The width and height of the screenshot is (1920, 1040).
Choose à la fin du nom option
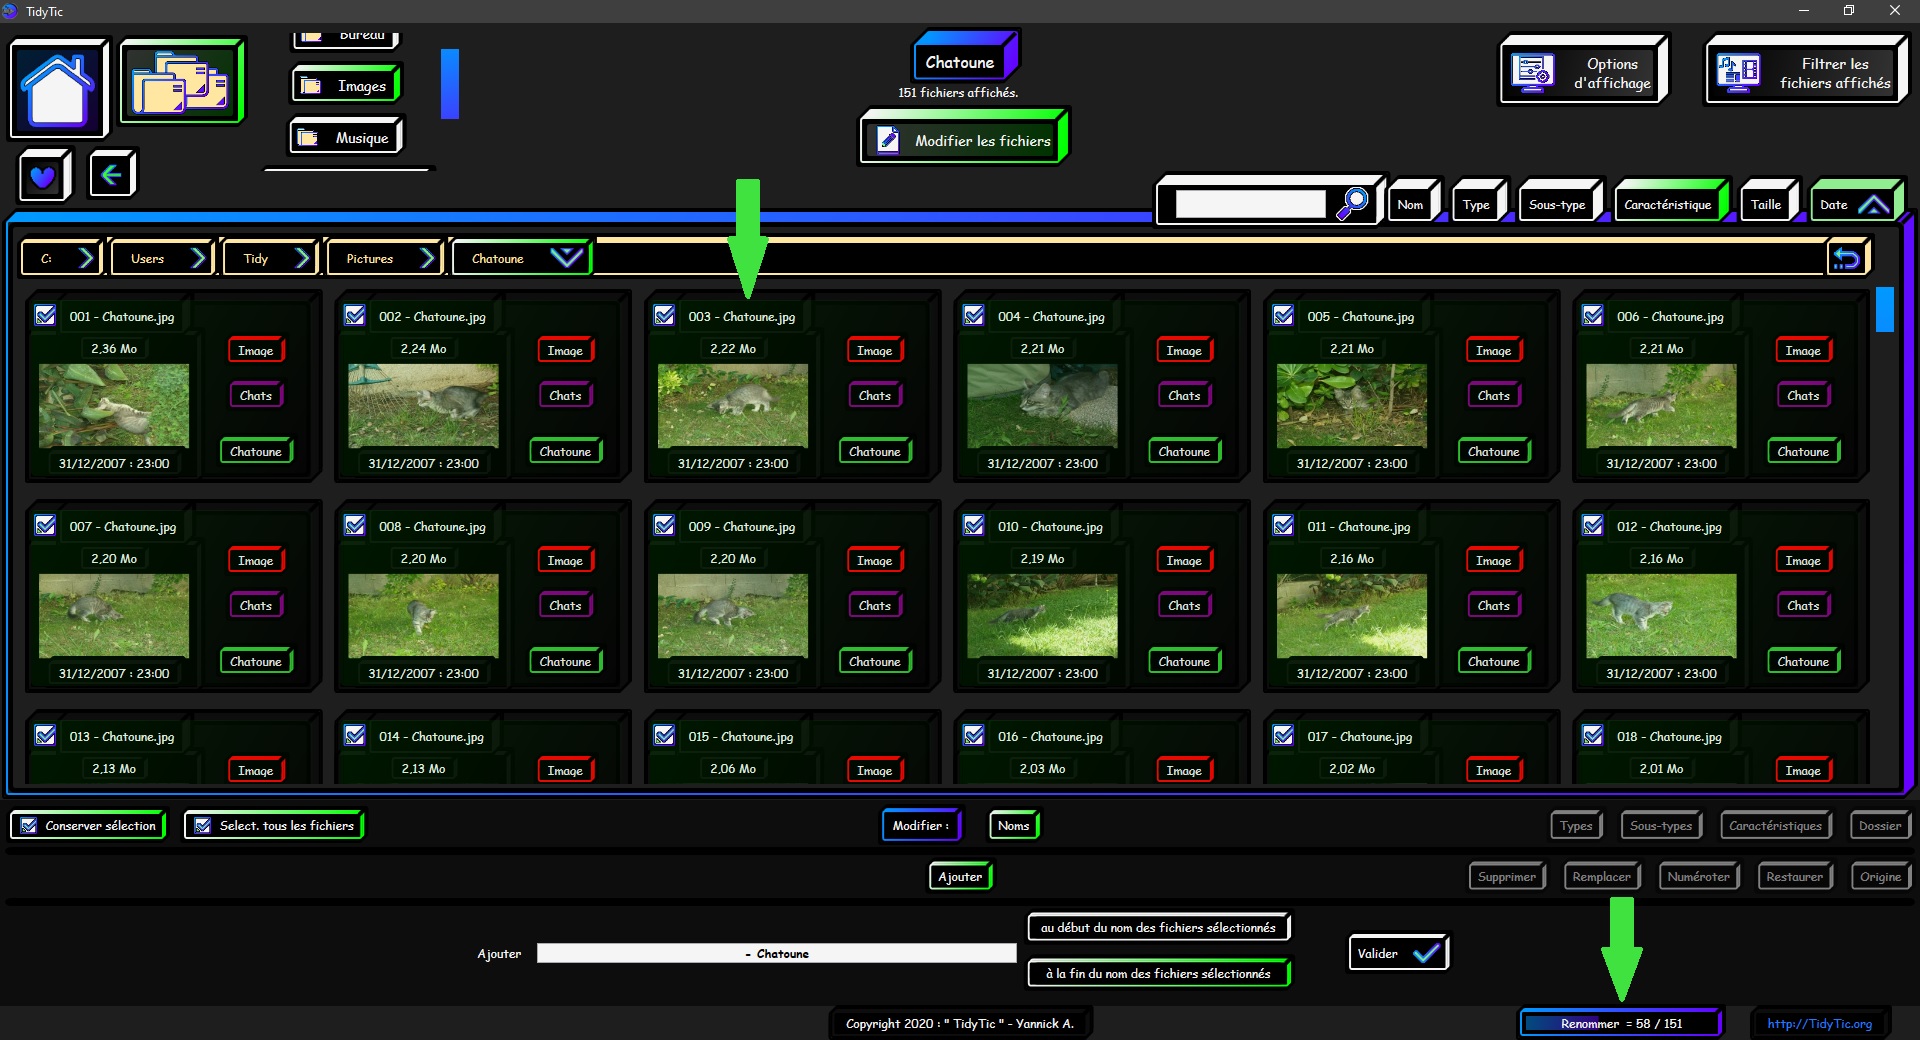coord(1159,973)
